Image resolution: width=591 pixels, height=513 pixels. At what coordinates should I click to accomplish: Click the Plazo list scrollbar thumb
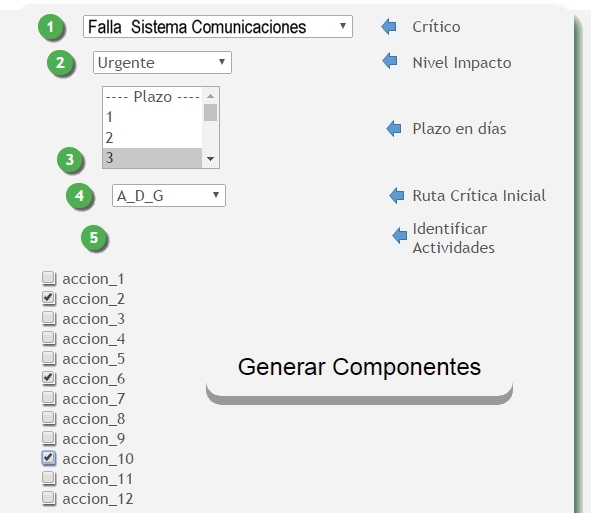(x=210, y=113)
